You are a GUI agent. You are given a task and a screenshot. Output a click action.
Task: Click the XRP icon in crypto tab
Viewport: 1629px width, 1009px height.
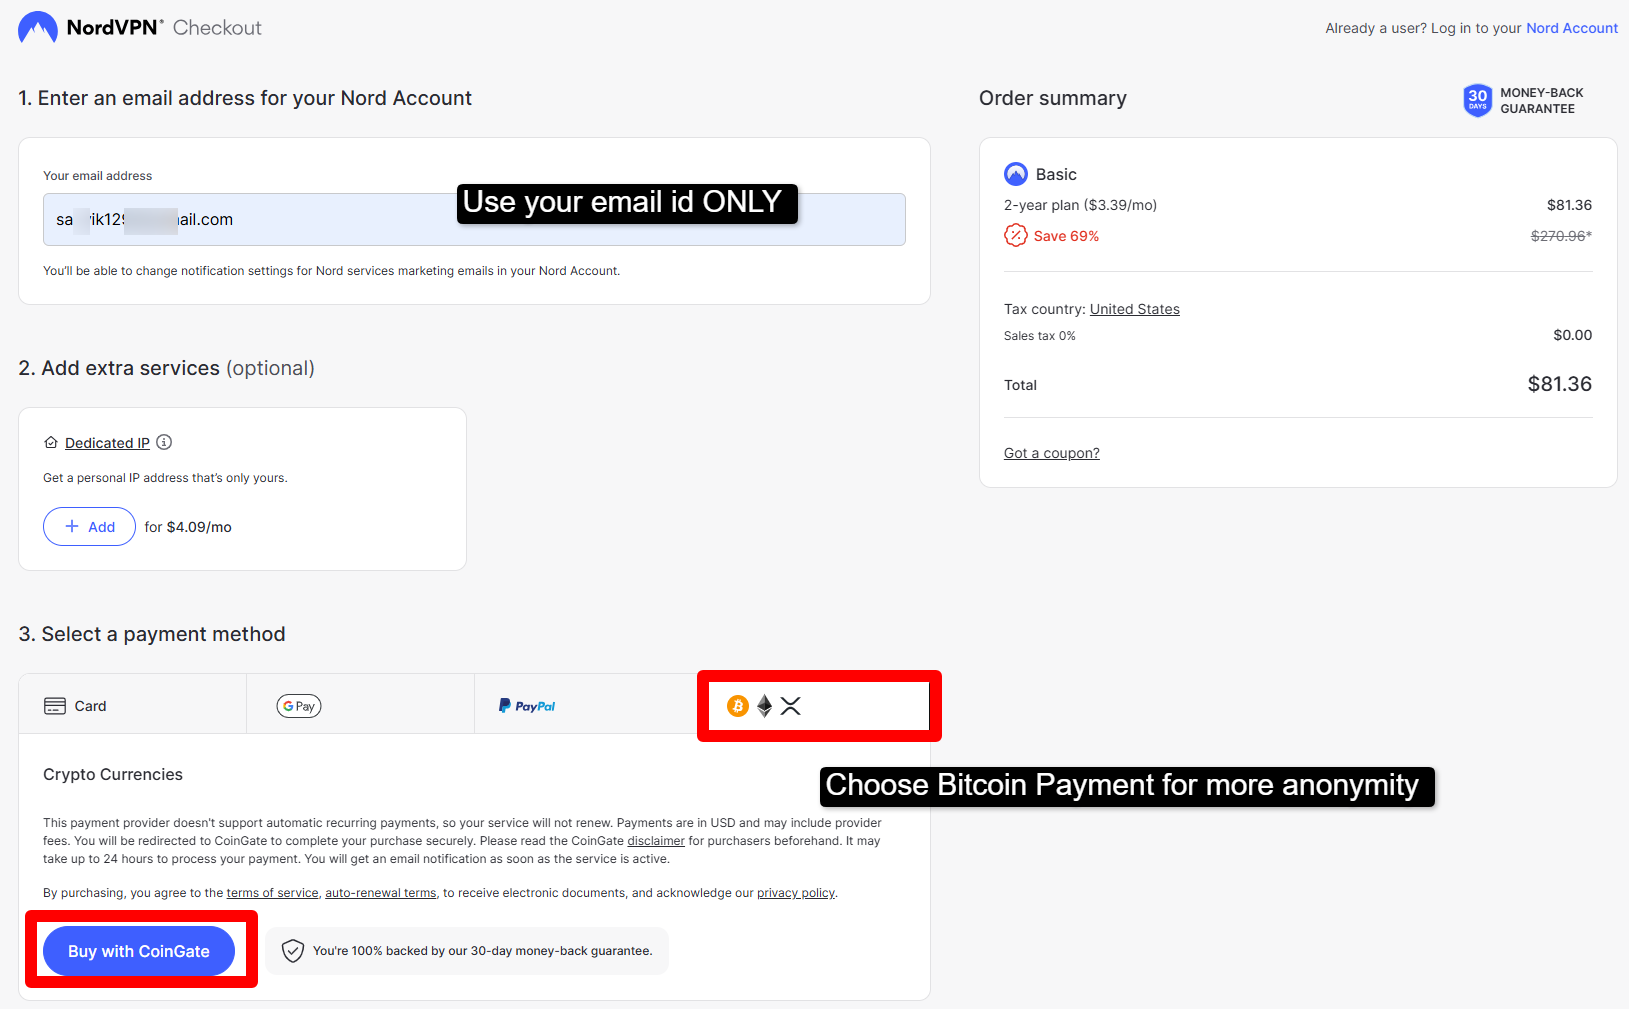pyautogui.click(x=791, y=706)
